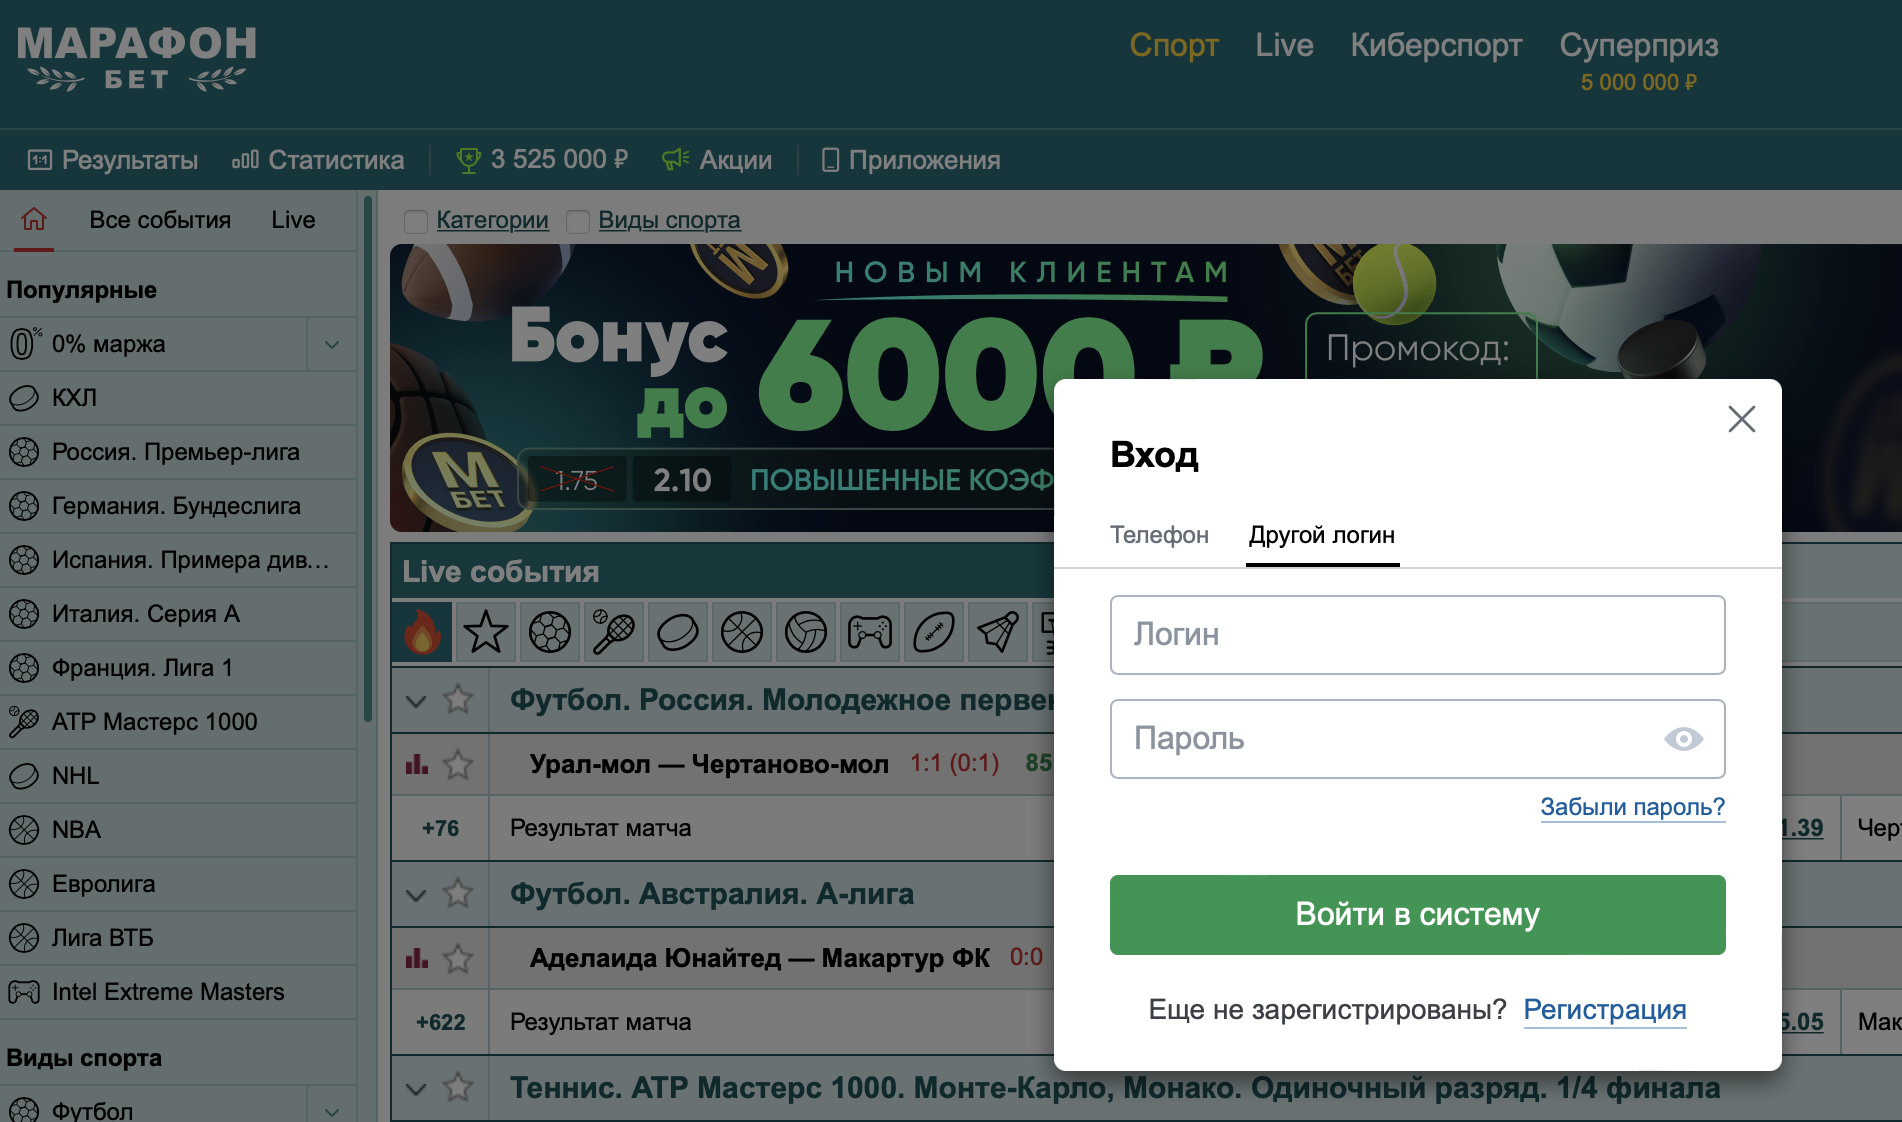Screen dimensions: 1902x1122
Task: Collapse Футбол. Австралия. А-лига section
Action: tap(416, 894)
